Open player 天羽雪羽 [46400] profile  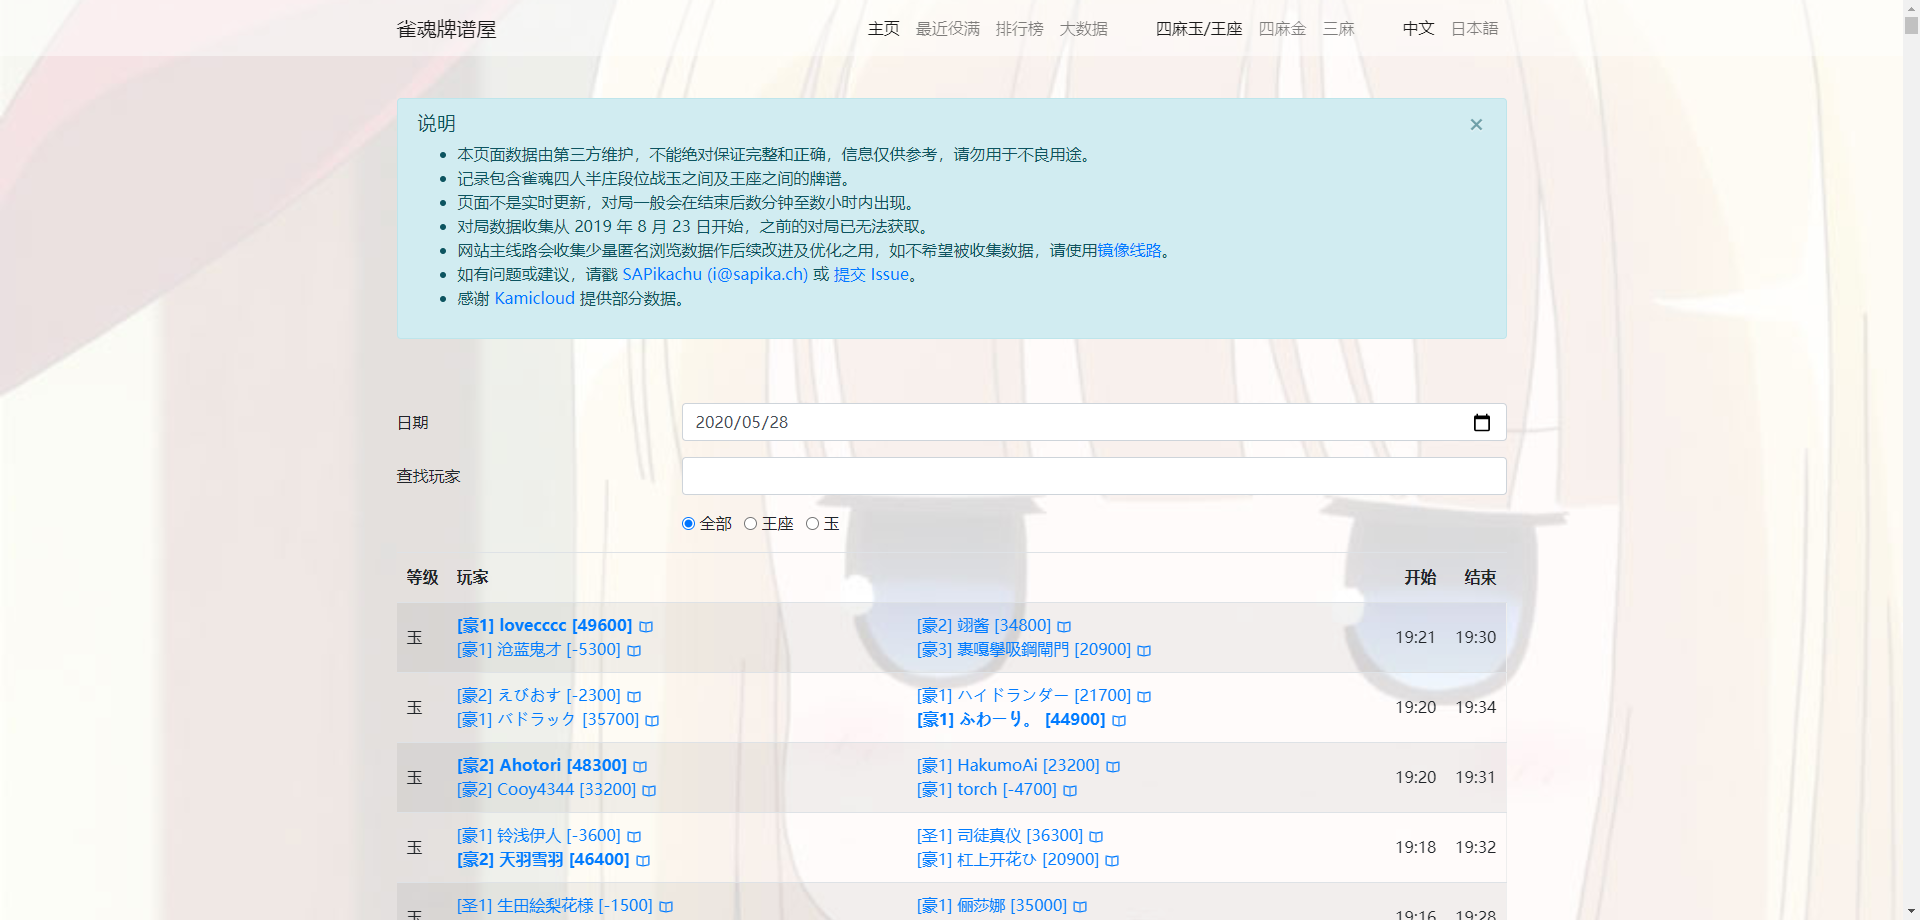543,860
